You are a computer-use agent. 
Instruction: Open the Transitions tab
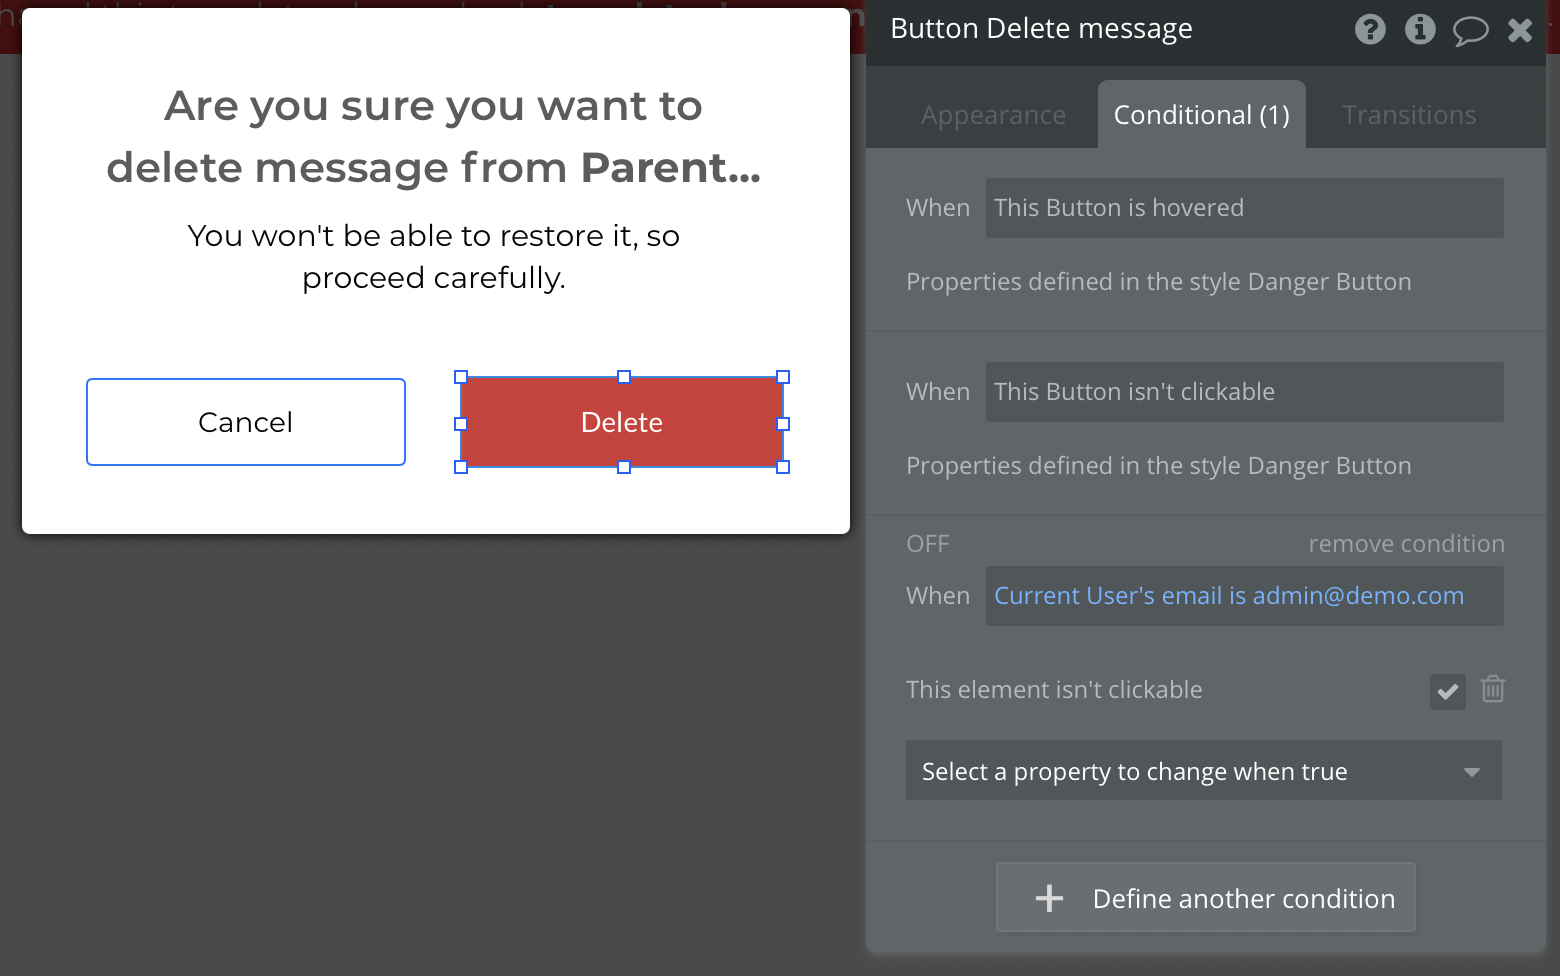coord(1408,116)
